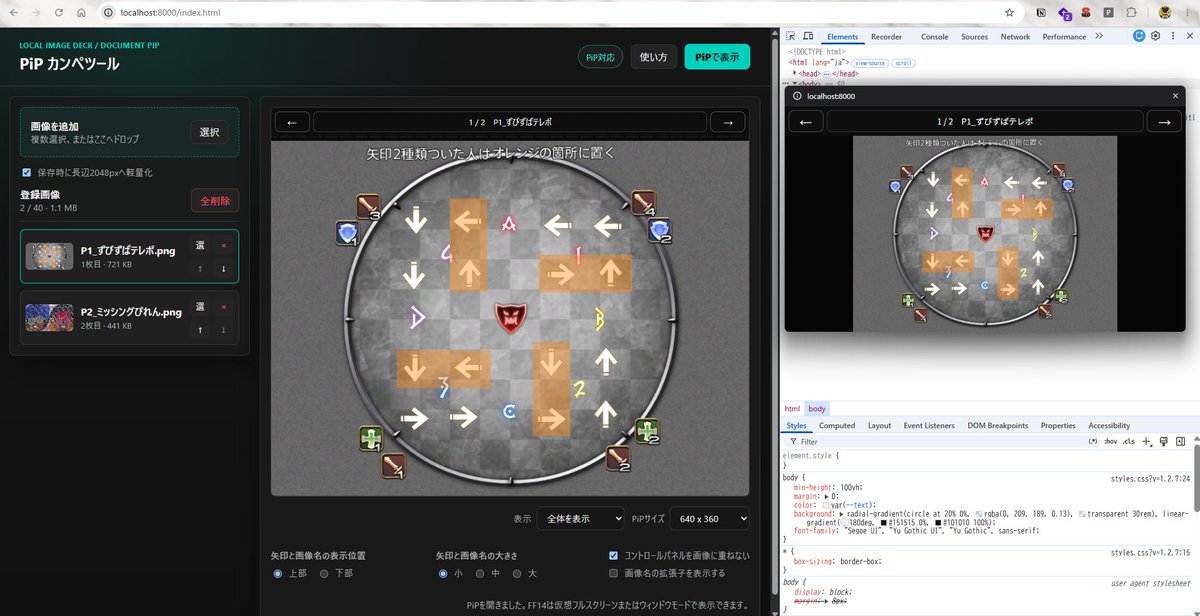Expand the margin property triangle in body

click(x=826, y=495)
